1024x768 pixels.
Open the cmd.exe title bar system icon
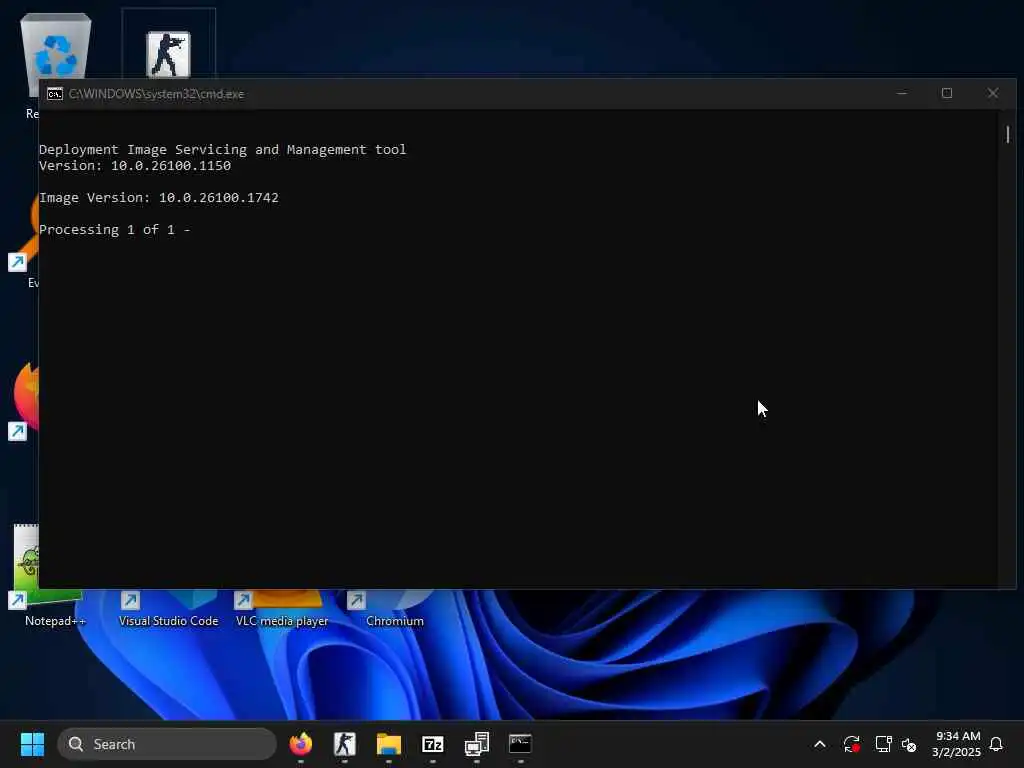point(55,94)
